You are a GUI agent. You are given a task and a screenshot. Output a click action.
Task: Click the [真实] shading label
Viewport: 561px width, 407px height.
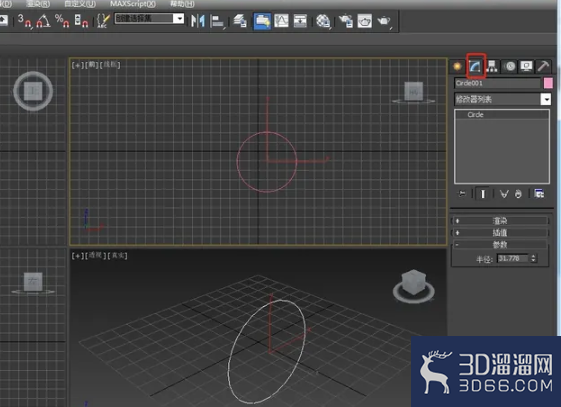118,255
